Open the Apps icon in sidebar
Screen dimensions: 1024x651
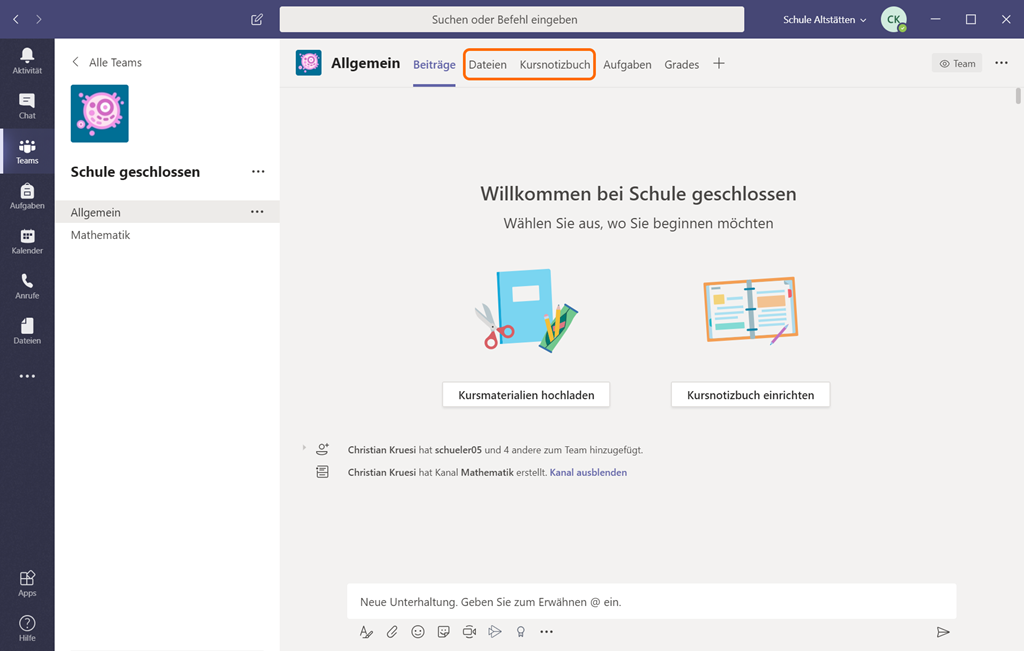[x=27, y=582]
